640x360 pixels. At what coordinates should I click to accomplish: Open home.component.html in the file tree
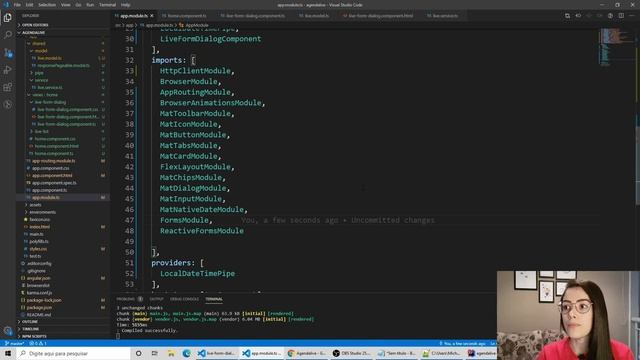click(x=56, y=146)
